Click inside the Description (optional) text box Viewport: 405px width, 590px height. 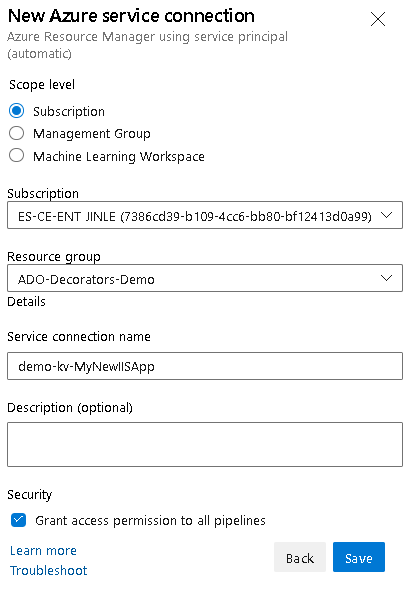tap(205, 444)
